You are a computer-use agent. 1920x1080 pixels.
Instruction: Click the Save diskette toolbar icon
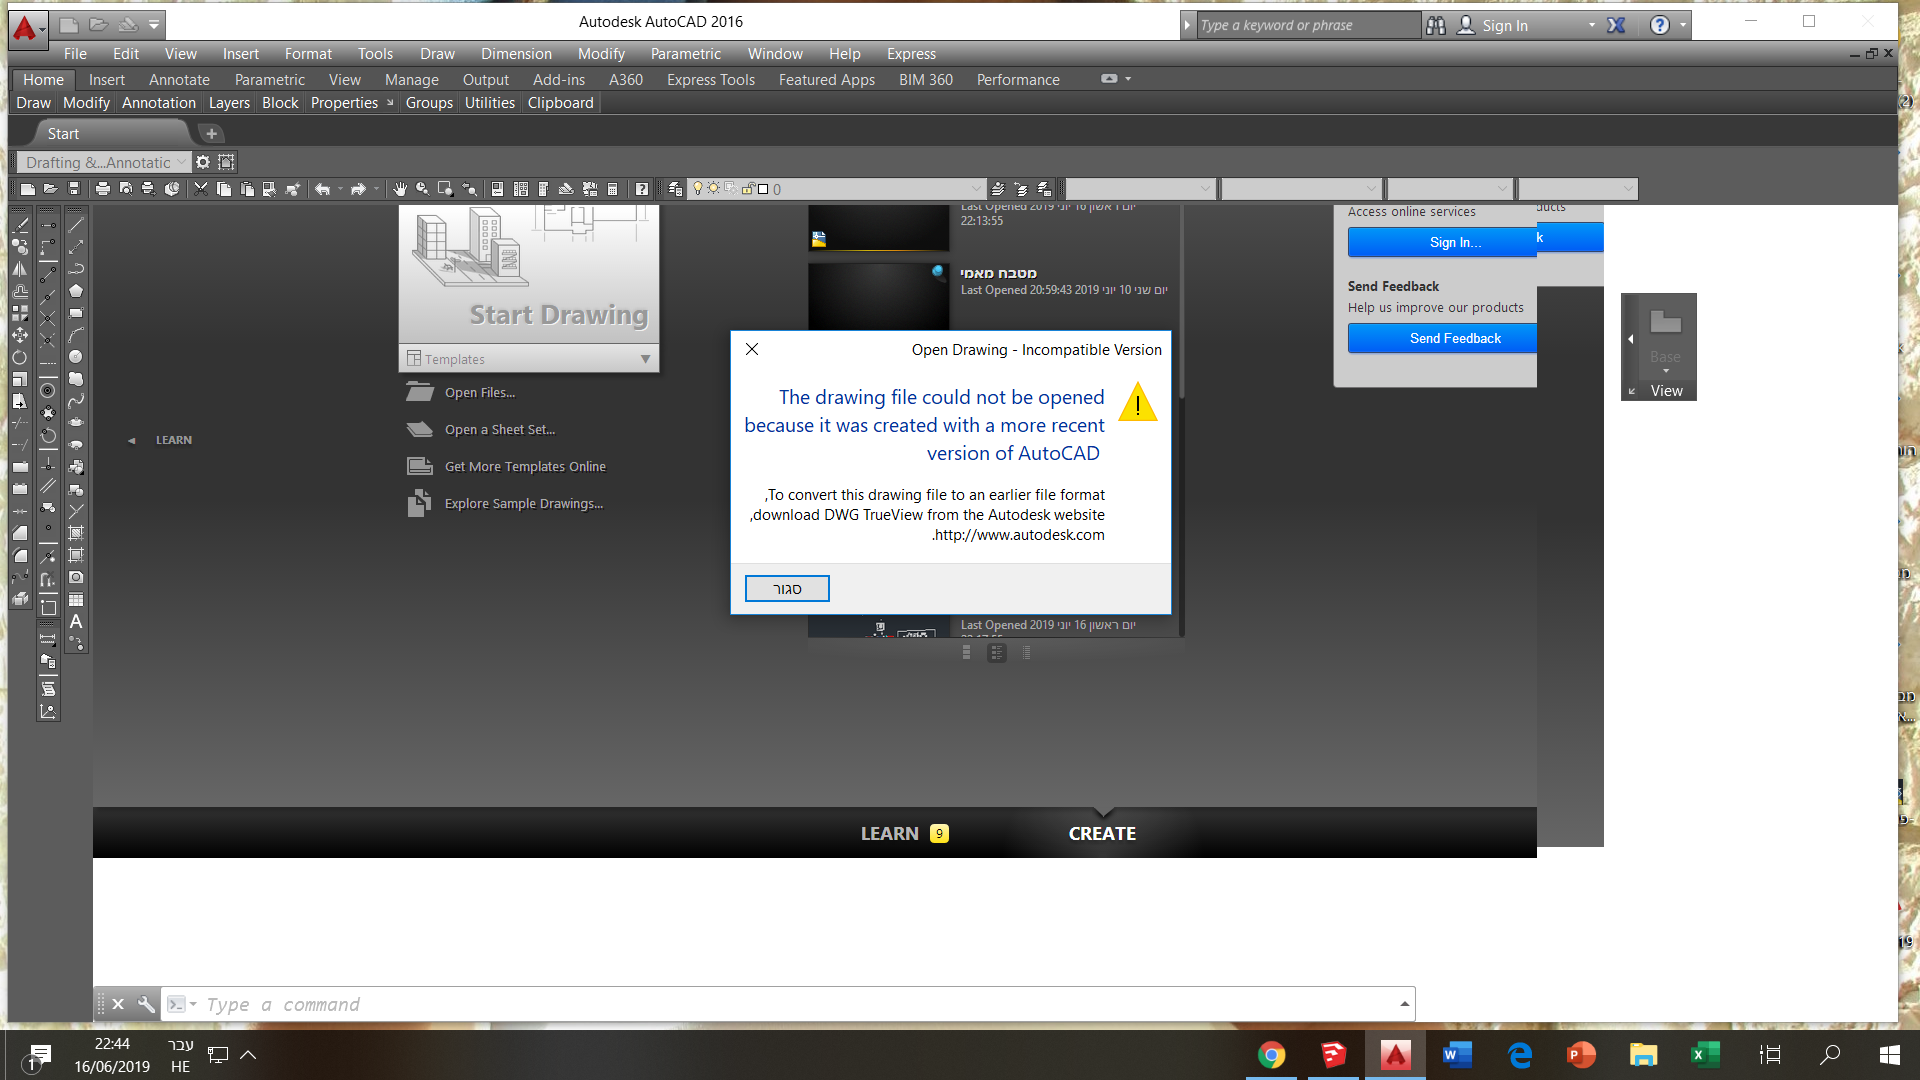point(74,189)
